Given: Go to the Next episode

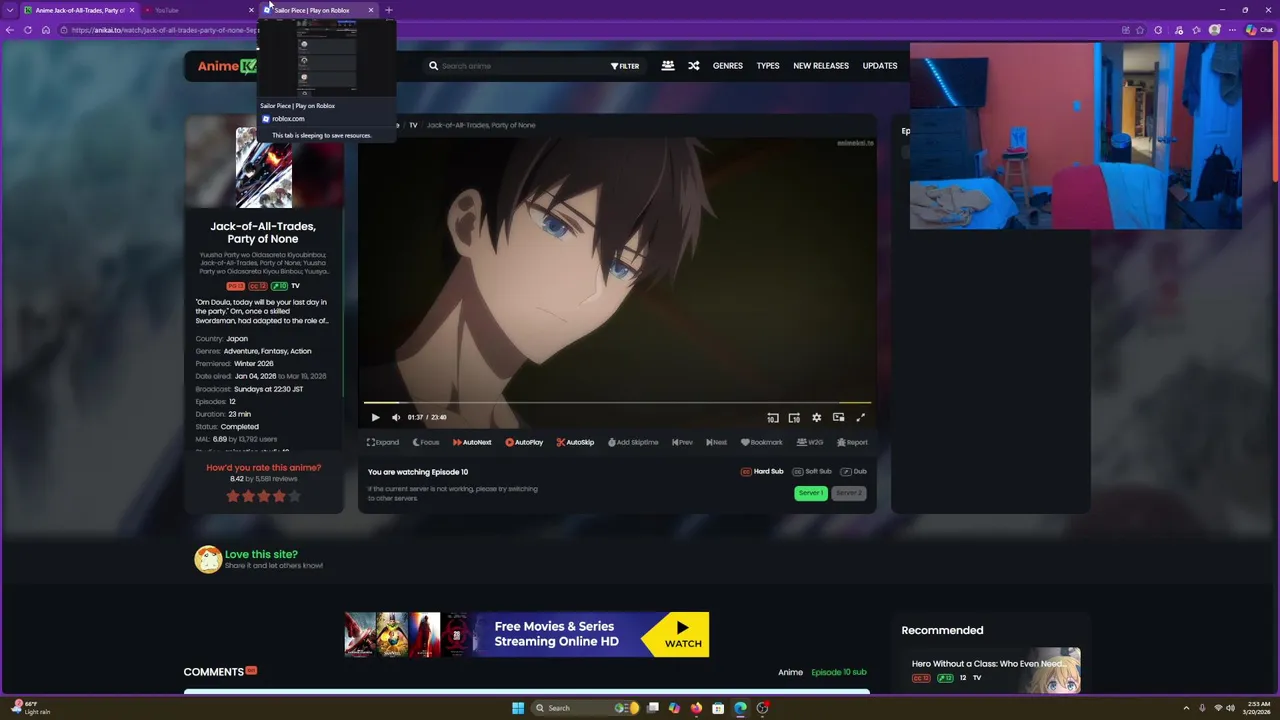Looking at the screenshot, I should [717, 442].
